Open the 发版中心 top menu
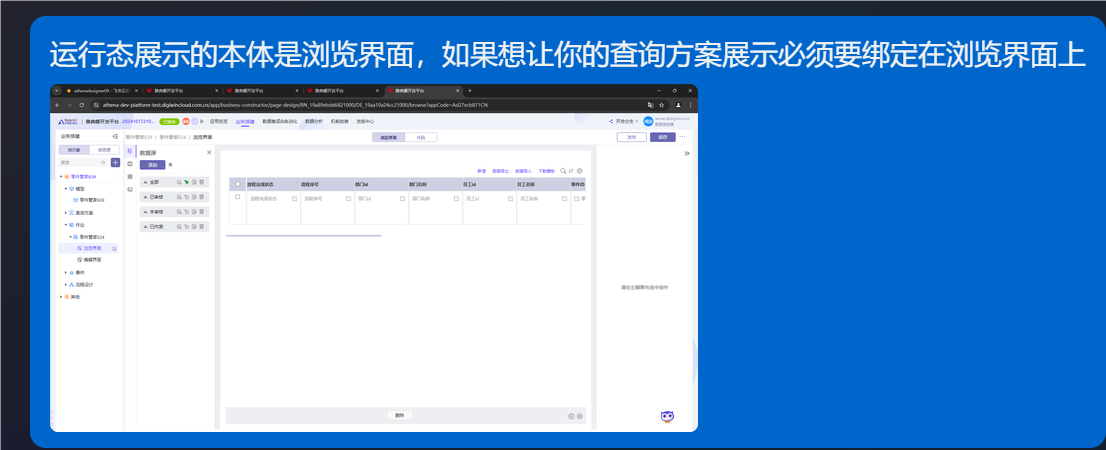 (x=365, y=121)
